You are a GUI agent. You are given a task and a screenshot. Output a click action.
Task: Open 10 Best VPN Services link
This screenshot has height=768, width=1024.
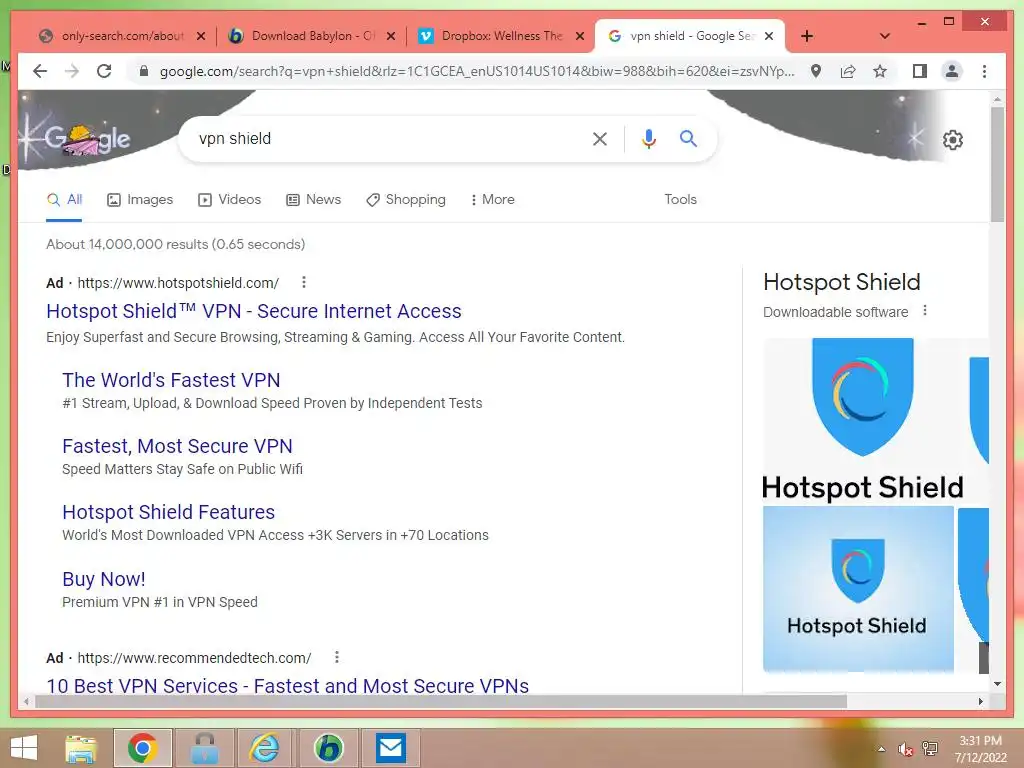coord(287,685)
